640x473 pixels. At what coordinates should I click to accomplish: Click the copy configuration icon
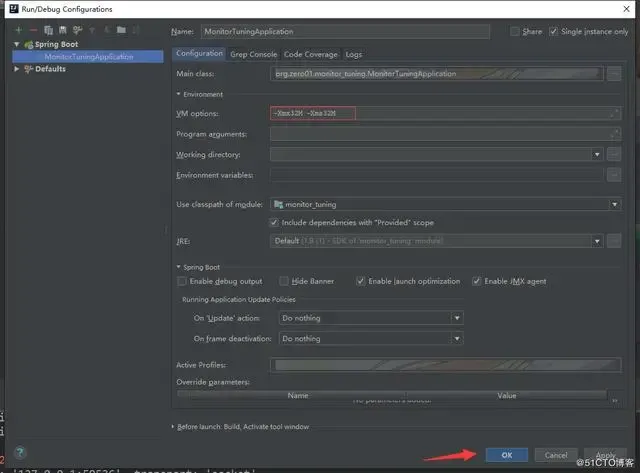coord(49,30)
